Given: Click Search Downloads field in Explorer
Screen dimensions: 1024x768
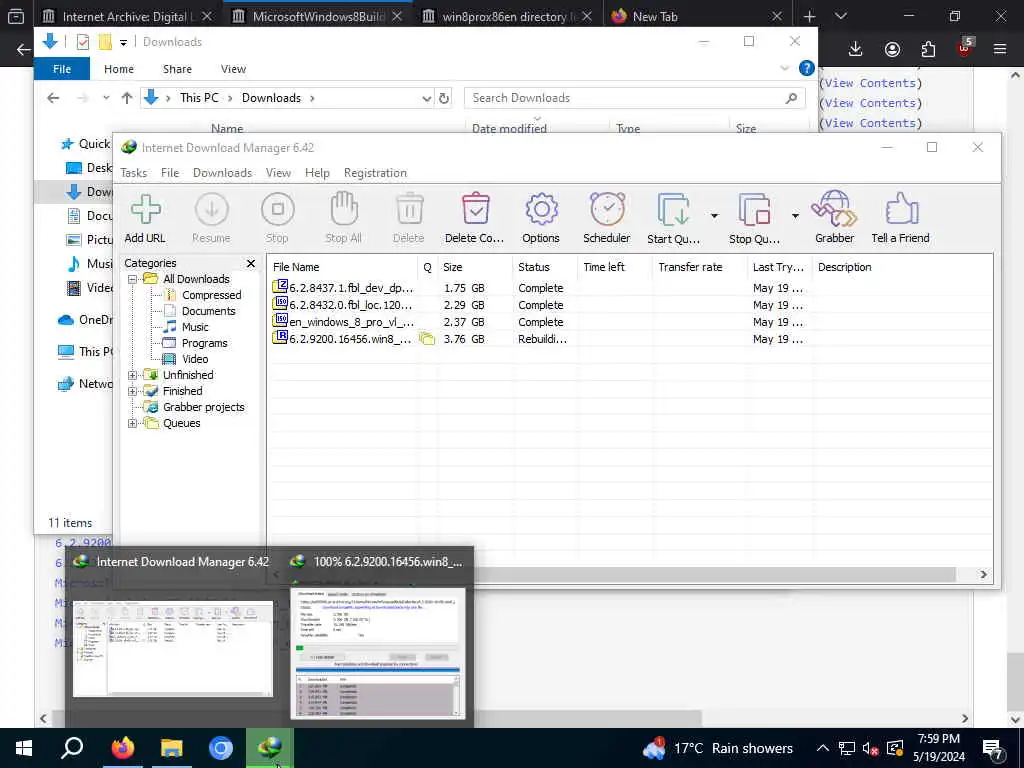Looking at the screenshot, I should pyautogui.click(x=634, y=98).
